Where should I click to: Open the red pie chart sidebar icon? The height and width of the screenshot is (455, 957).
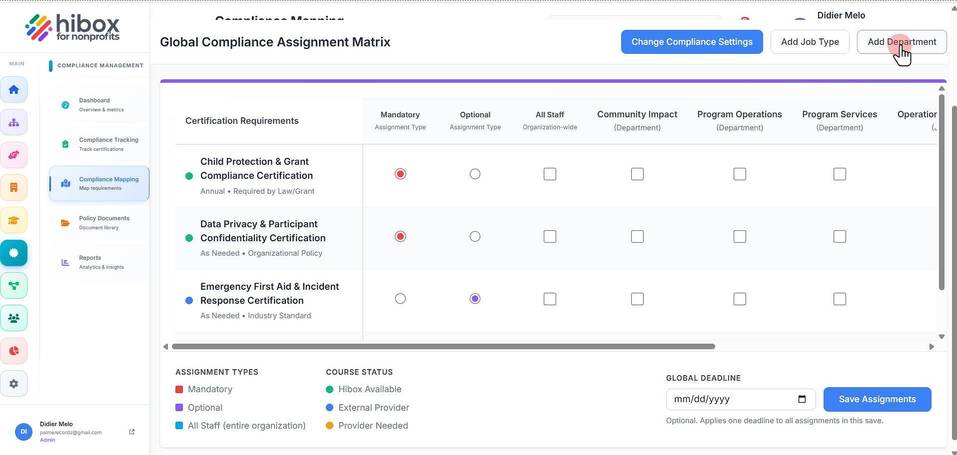[x=13, y=351]
